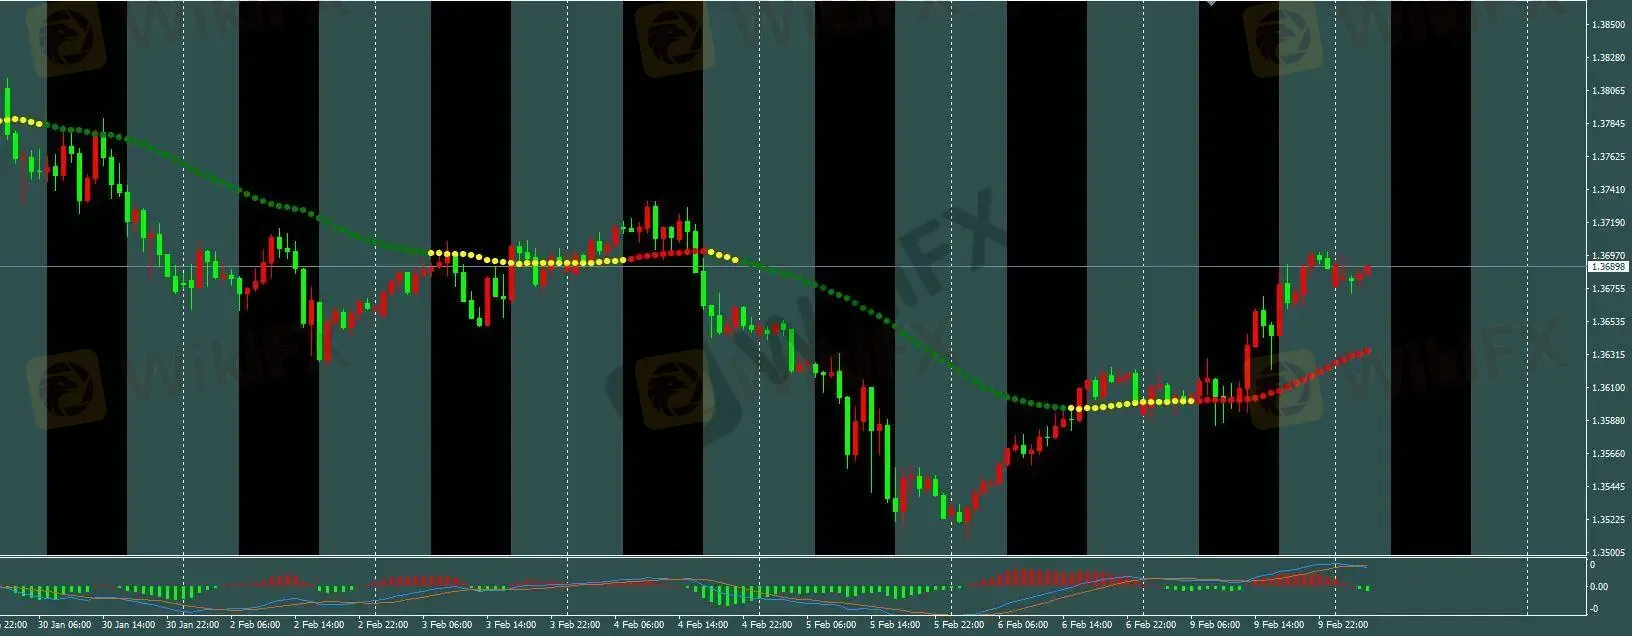The width and height of the screenshot is (1632, 636).
Task: Click the 1.37410 price scale label
Action: coord(1609,189)
